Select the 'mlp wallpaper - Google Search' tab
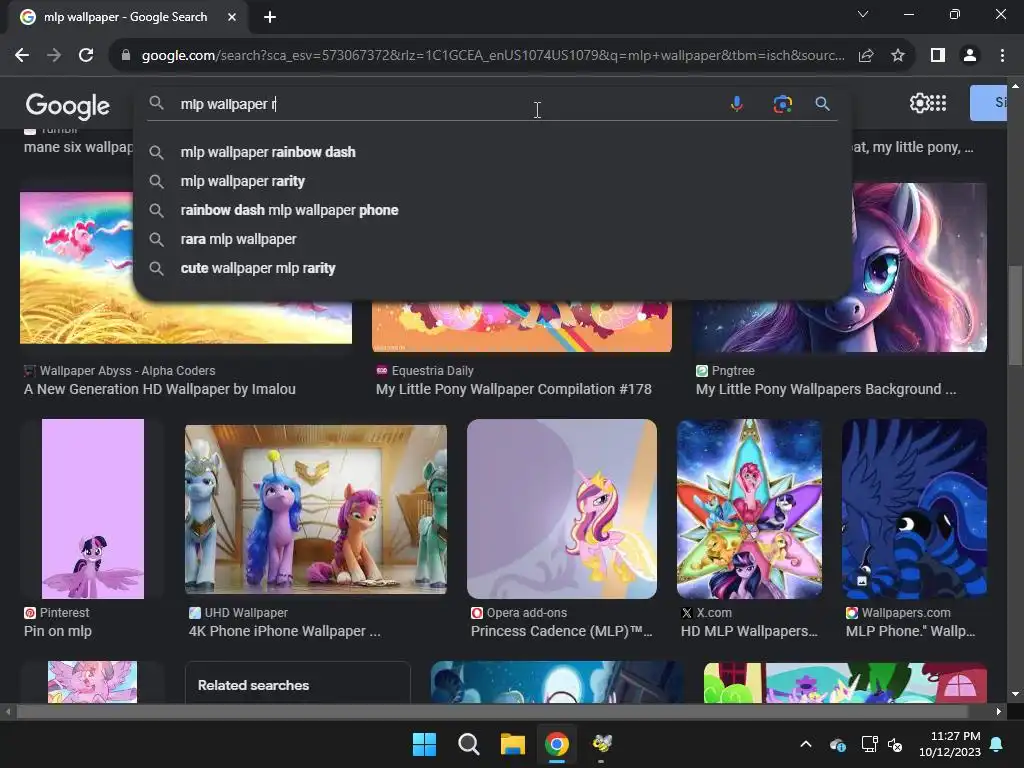The width and height of the screenshot is (1024, 768). 129,17
